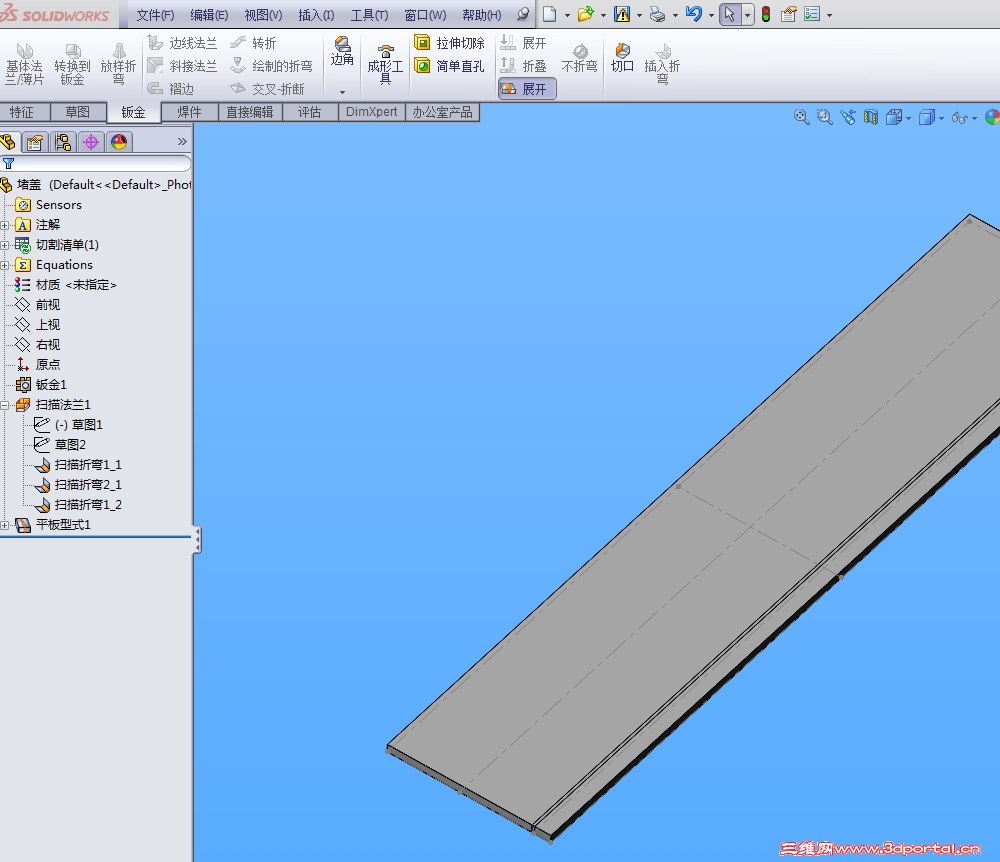Screen dimensions: 1000x862
Task: Click the Open file folder icon
Action: [585, 14]
